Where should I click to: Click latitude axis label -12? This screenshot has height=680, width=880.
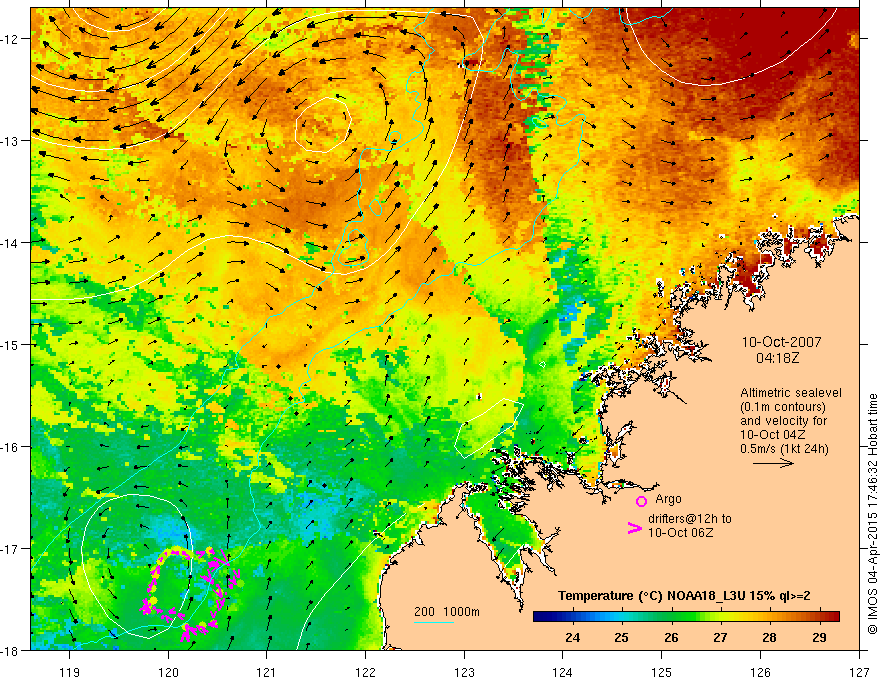10,39
